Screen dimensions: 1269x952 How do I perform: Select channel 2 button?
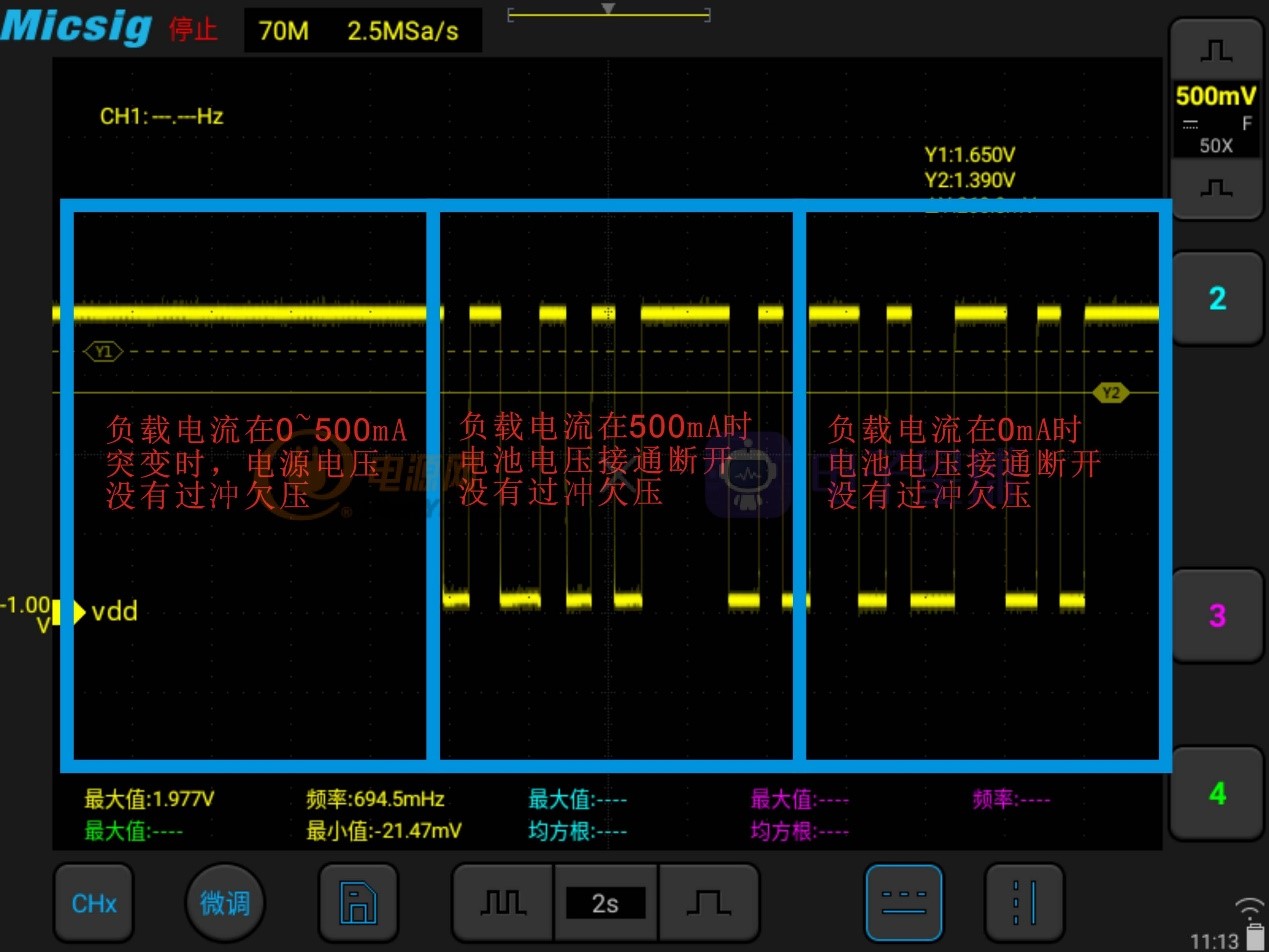point(1217,298)
